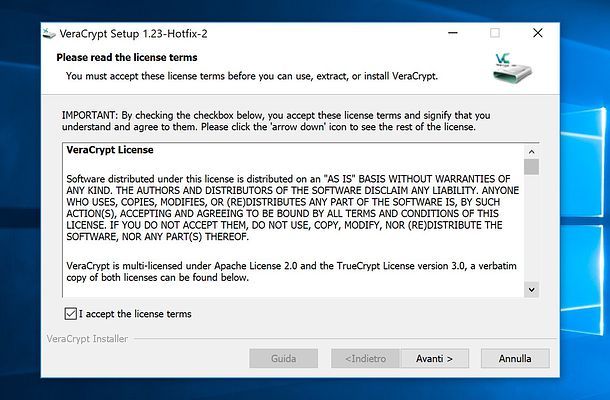
Task: Click the greyed-out Guida button
Action: point(284,358)
